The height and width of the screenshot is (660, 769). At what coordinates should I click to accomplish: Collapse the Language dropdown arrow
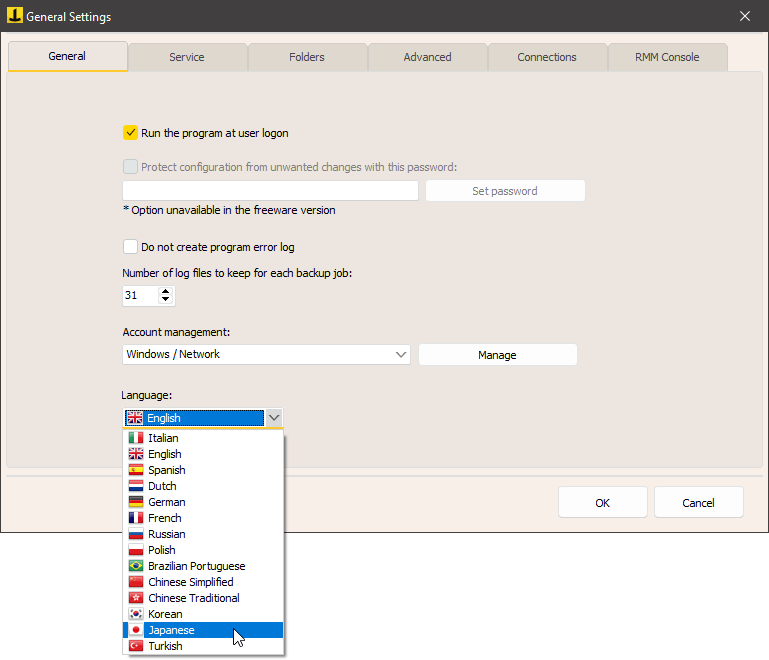274,418
